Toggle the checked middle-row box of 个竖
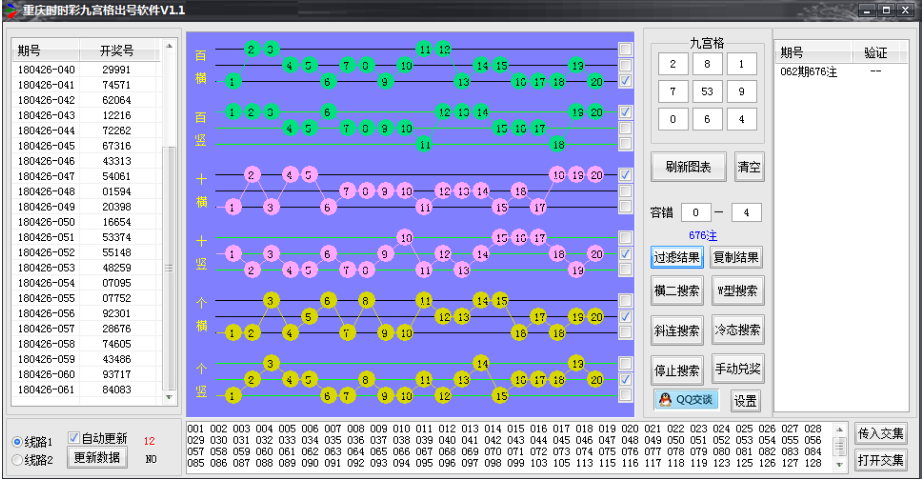The height and width of the screenshot is (482, 922). (x=625, y=380)
